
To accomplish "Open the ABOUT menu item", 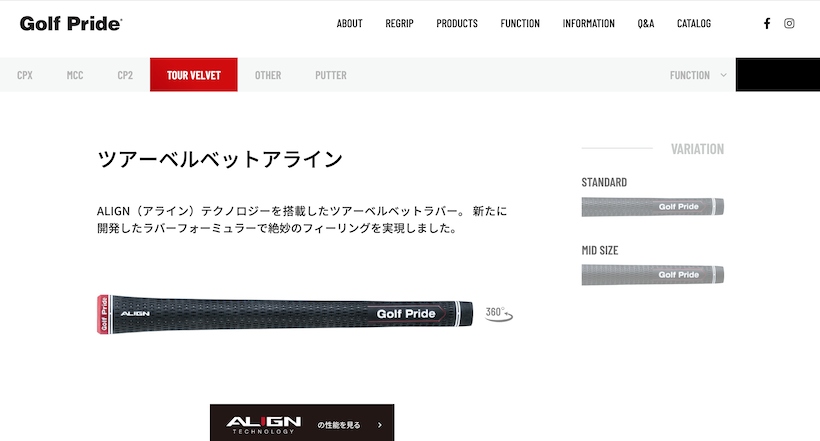I will click(349, 24).
